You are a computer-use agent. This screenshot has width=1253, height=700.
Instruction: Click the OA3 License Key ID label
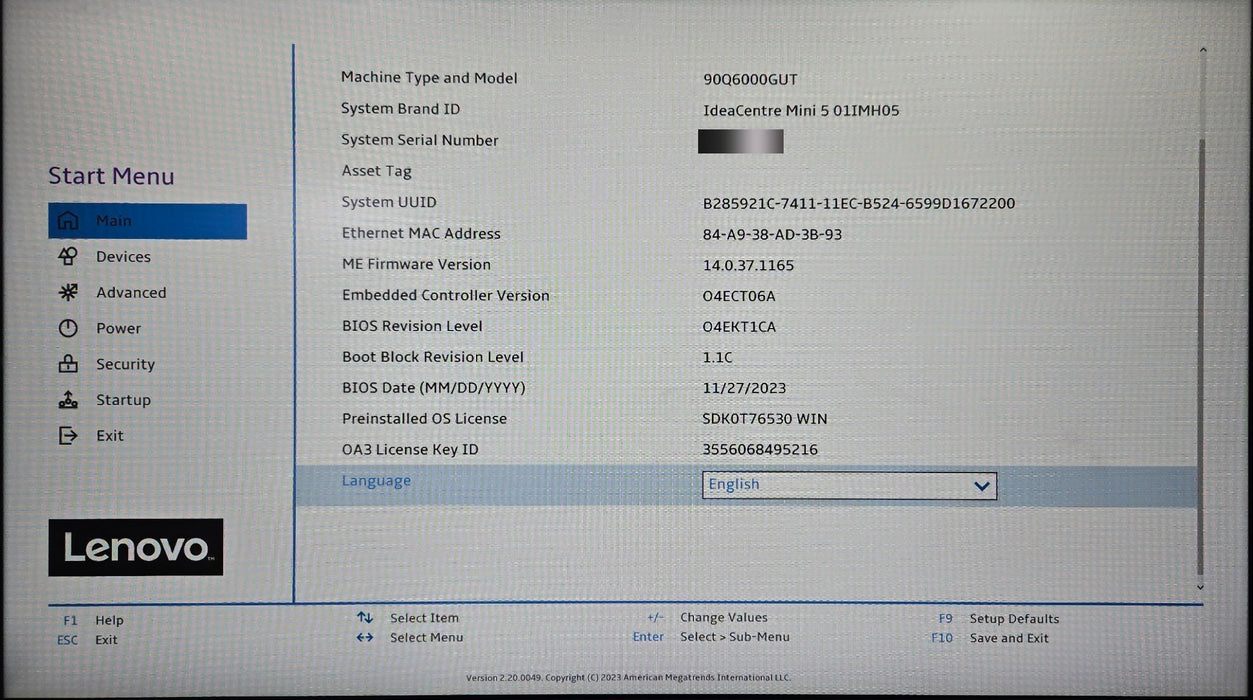click(x=410, y=450)
